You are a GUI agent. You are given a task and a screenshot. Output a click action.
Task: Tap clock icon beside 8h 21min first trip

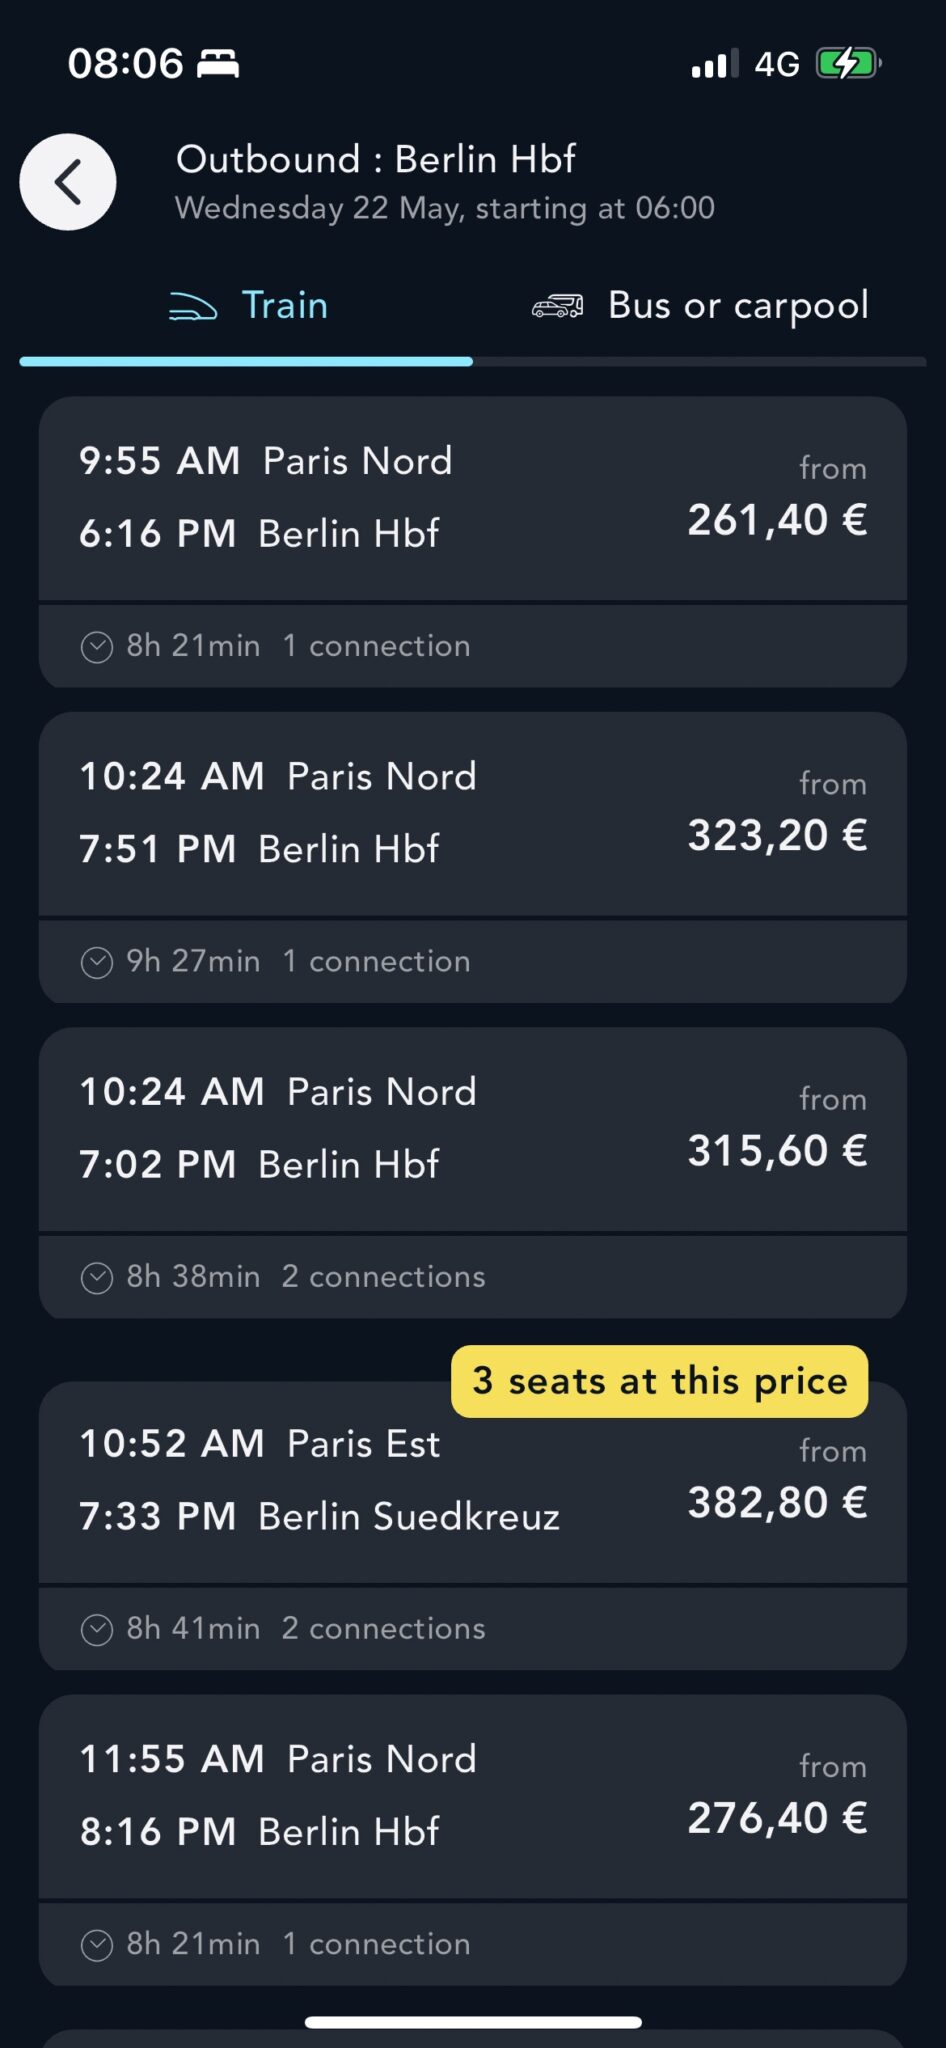(96, 647)
